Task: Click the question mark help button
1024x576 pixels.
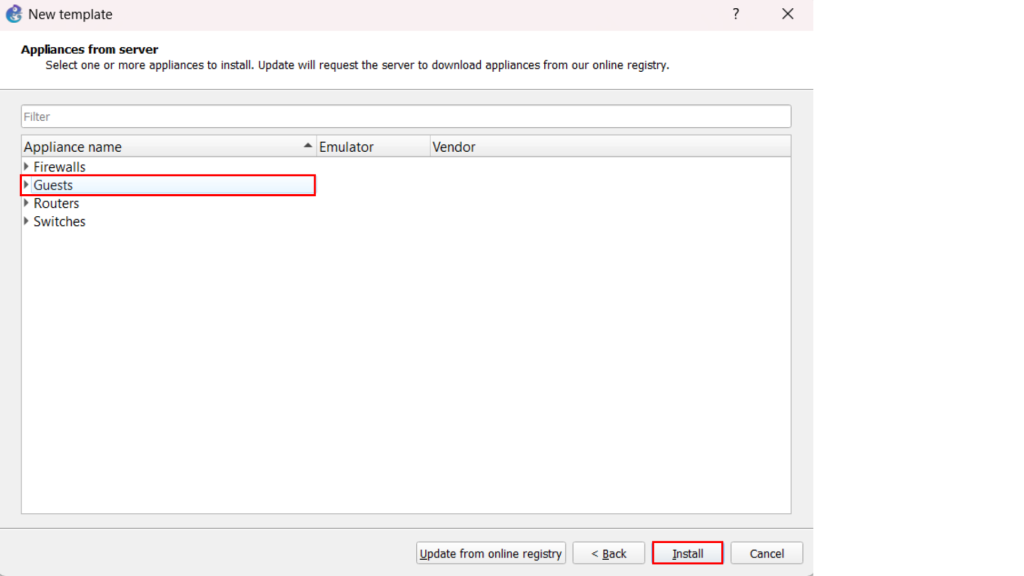Action: (x=736, y=14)
